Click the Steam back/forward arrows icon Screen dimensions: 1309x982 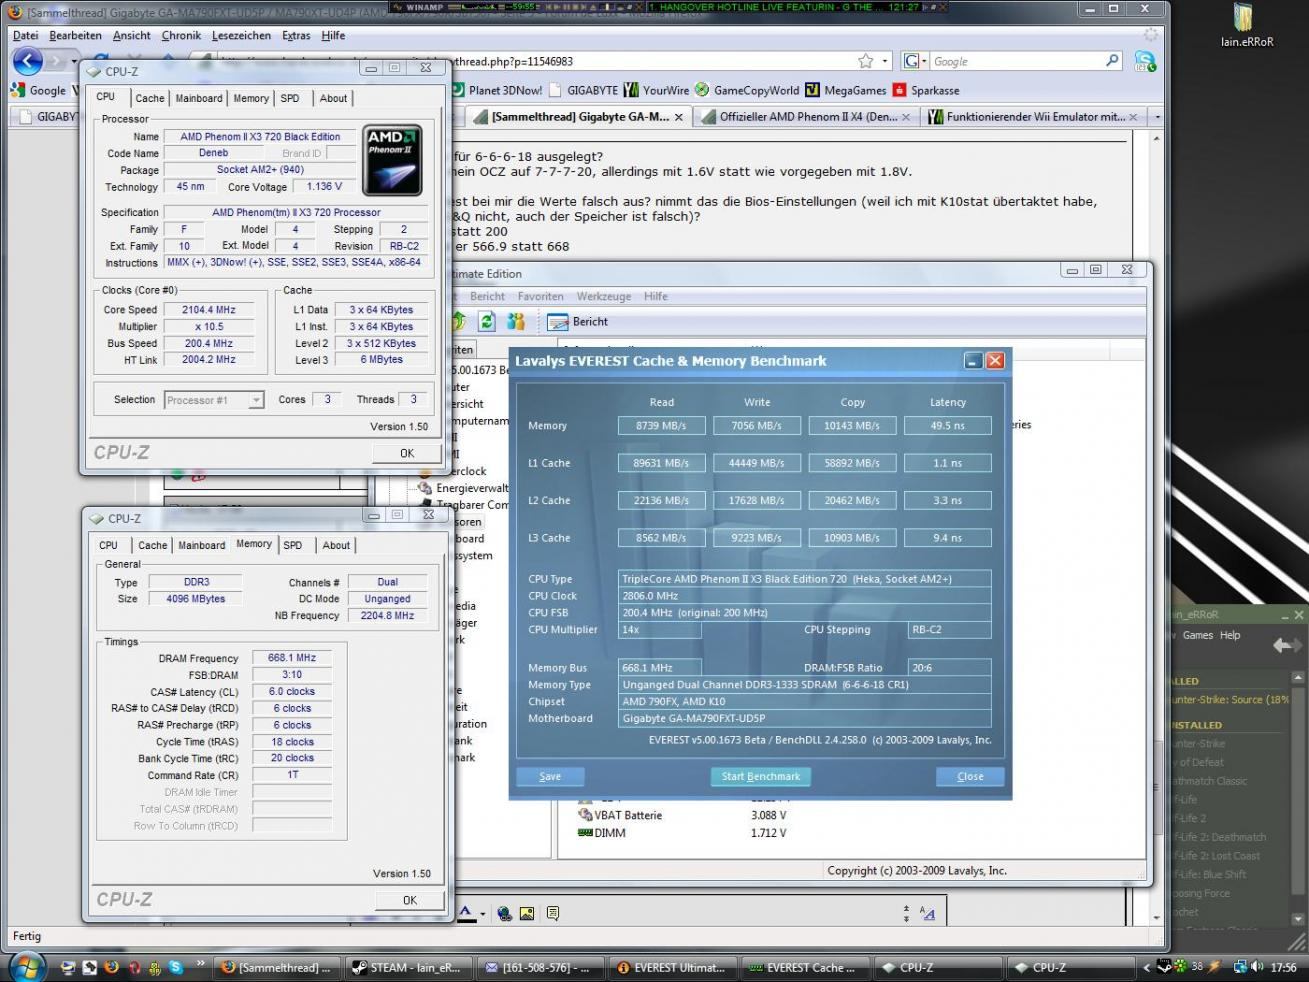pyautogui.click(x=1287, y=646)
